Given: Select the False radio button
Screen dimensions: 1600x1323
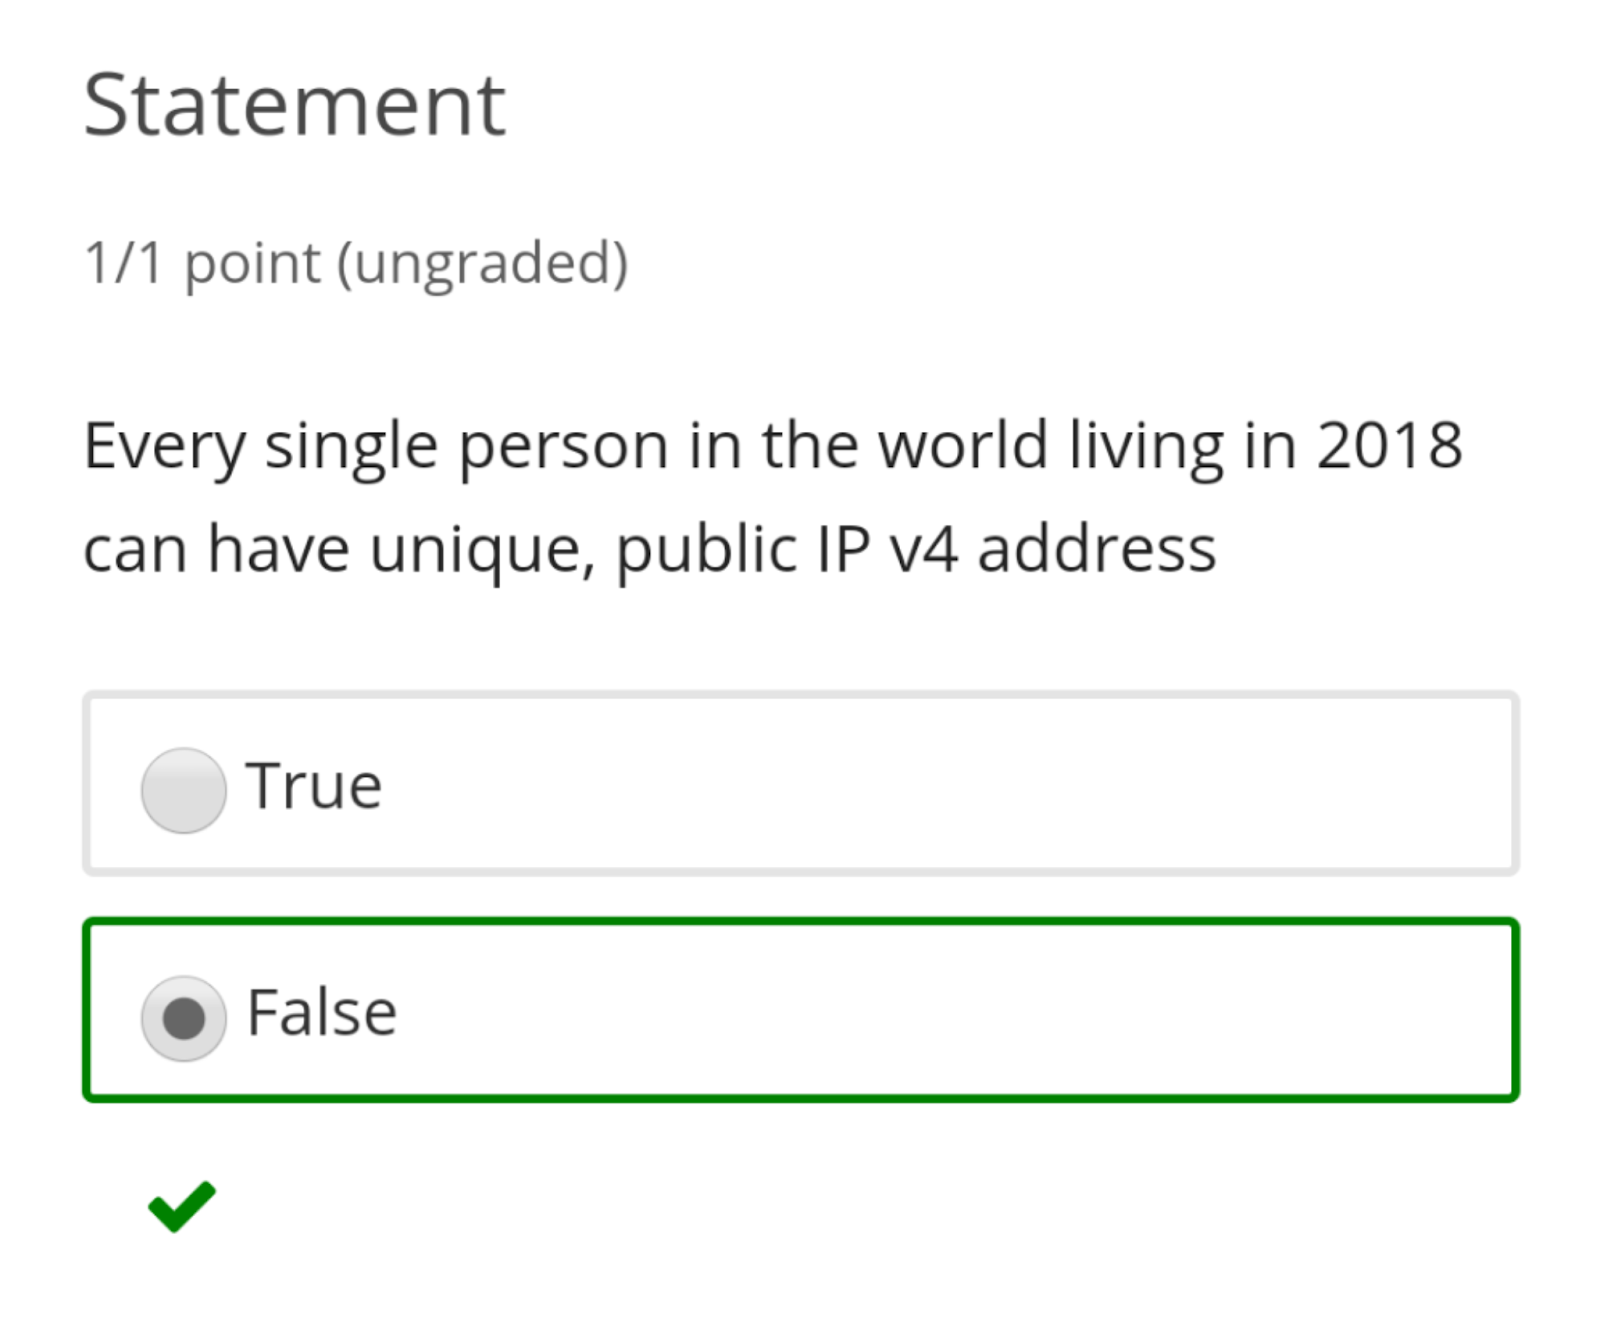Looking at the screenshot, I should (183, 1018).
